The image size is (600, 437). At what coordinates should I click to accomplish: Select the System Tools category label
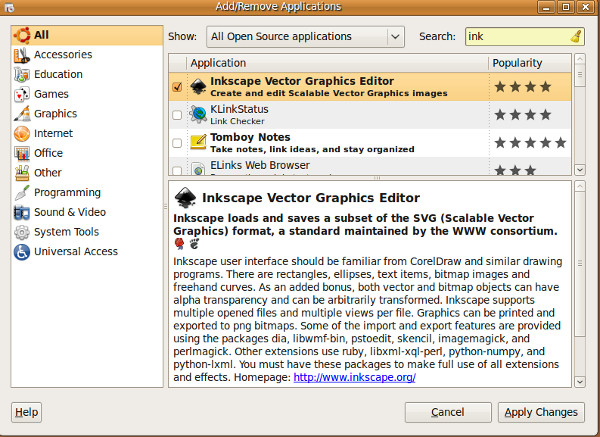pos(67,232)
